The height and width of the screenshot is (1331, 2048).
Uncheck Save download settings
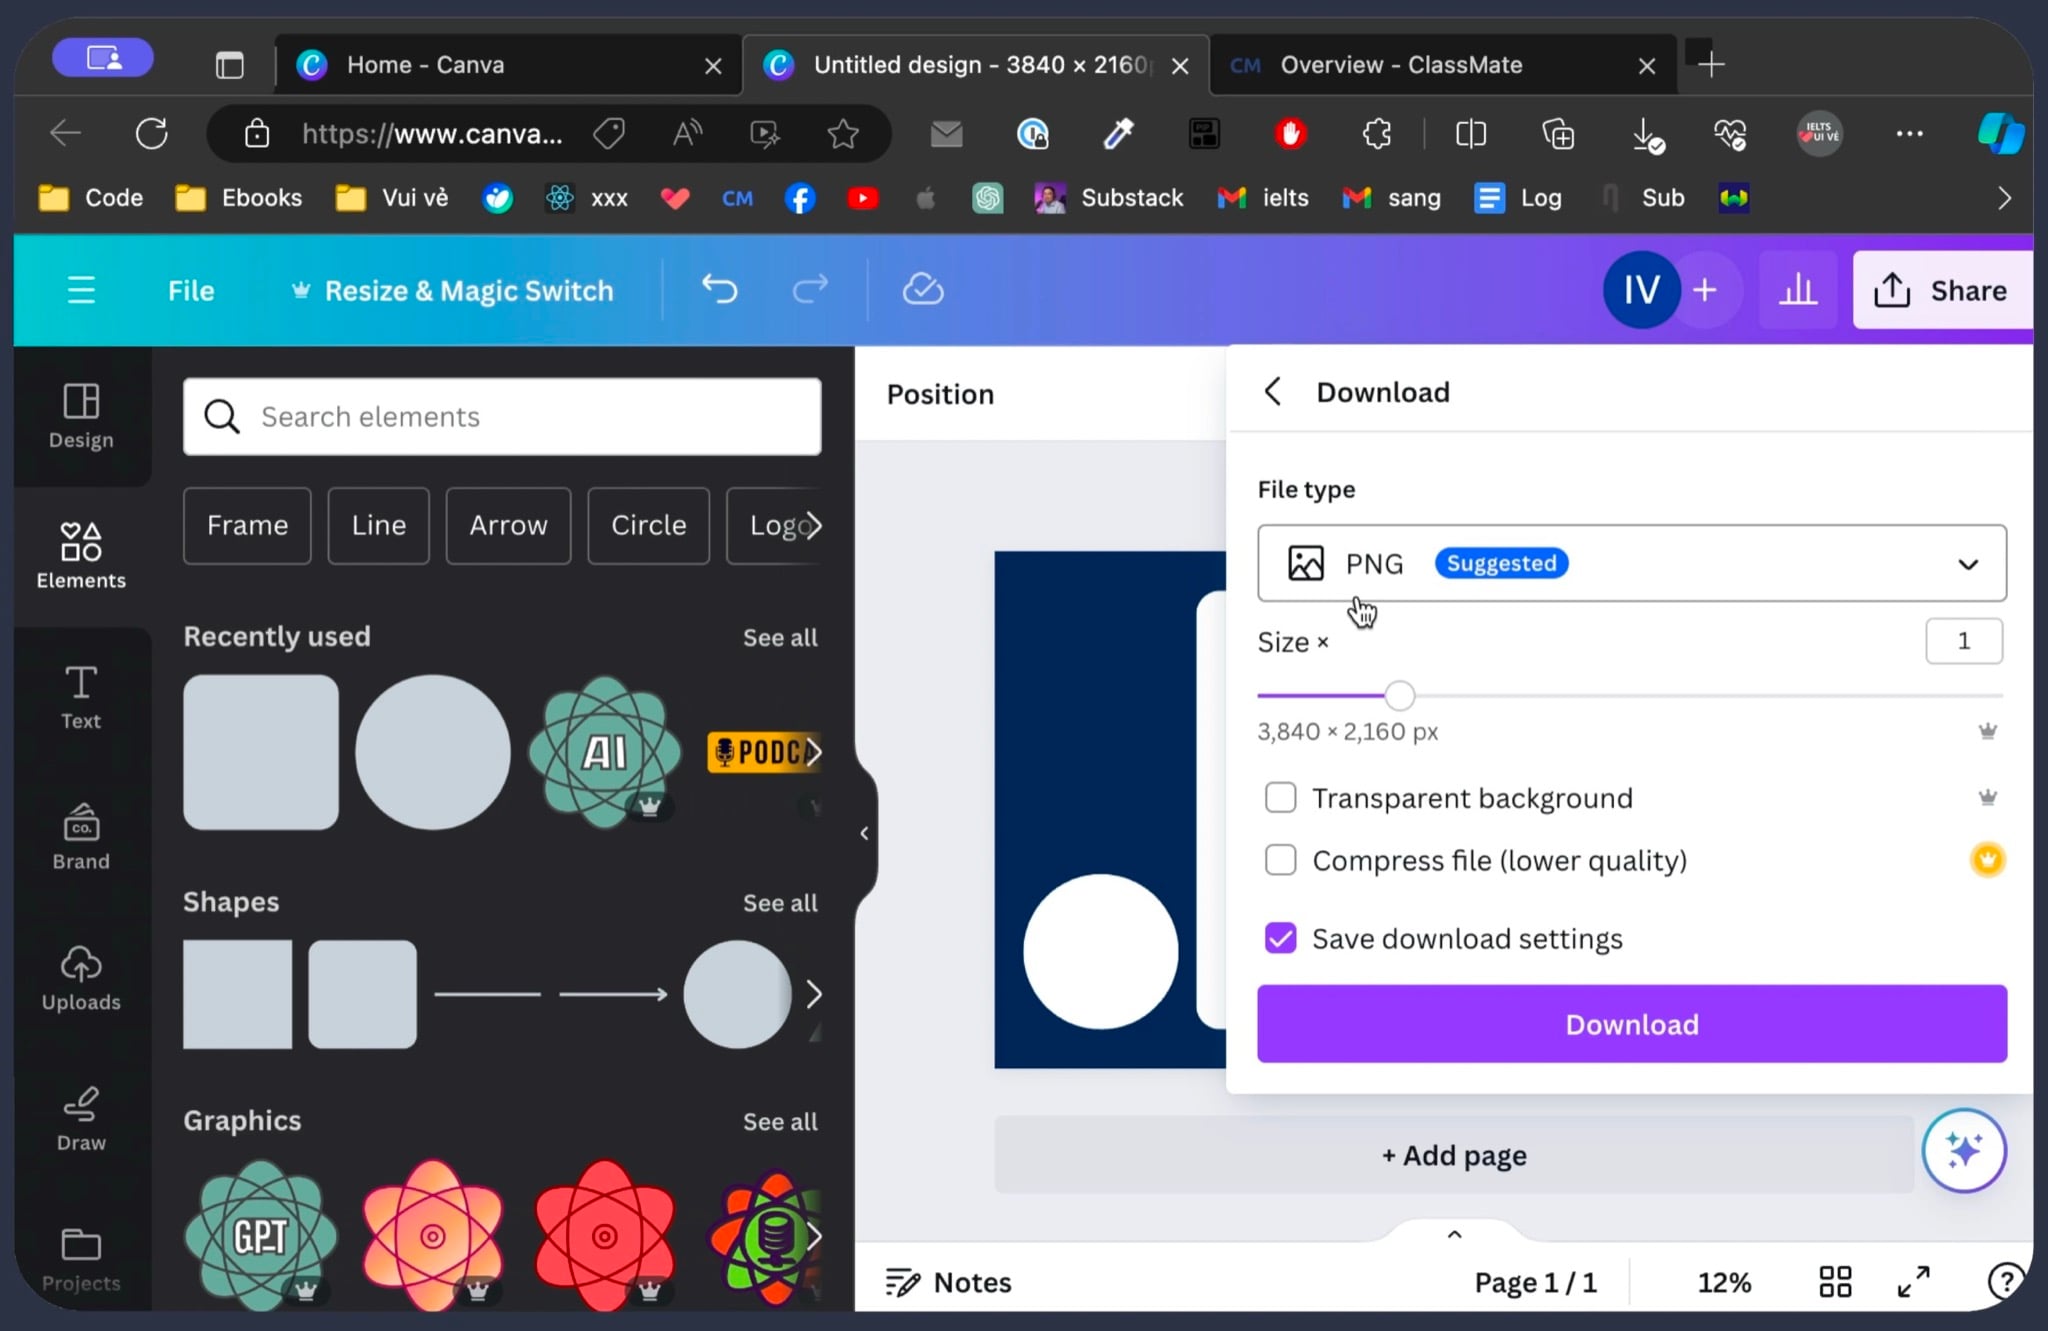(x=1280, y=938)
